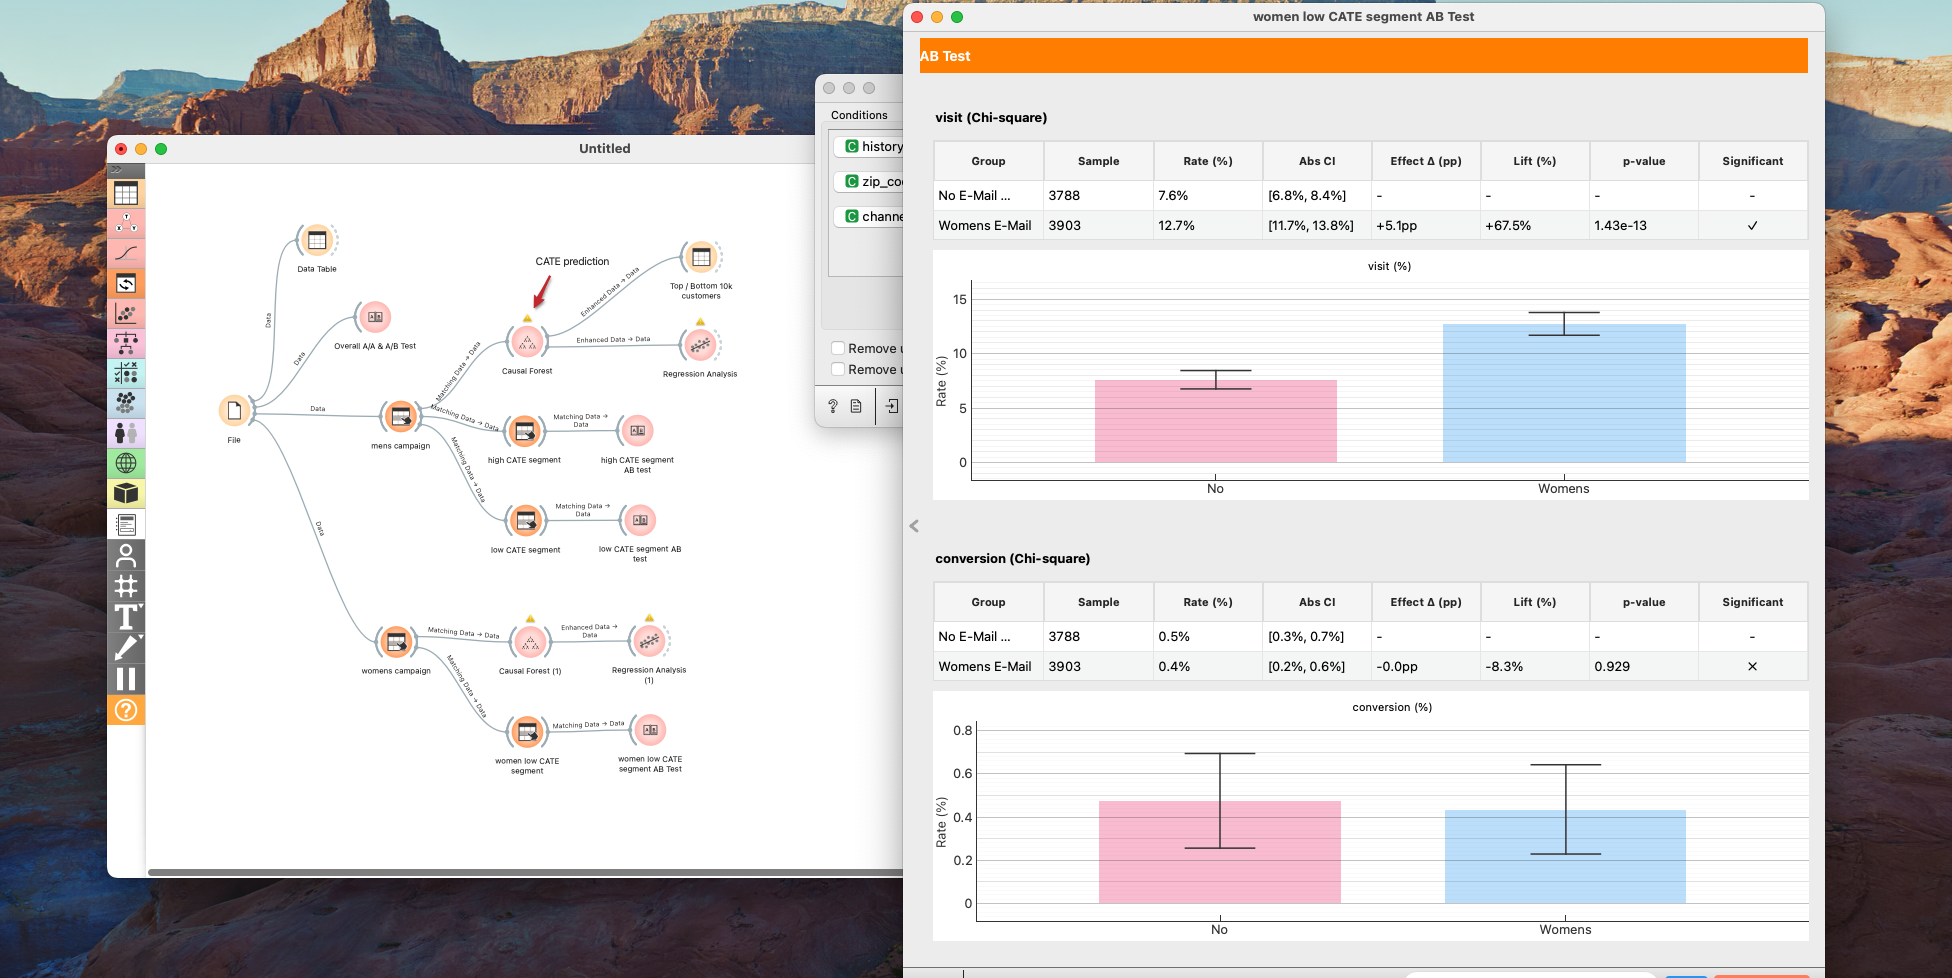Tick the second Remove checkbox

pos(838,369)
